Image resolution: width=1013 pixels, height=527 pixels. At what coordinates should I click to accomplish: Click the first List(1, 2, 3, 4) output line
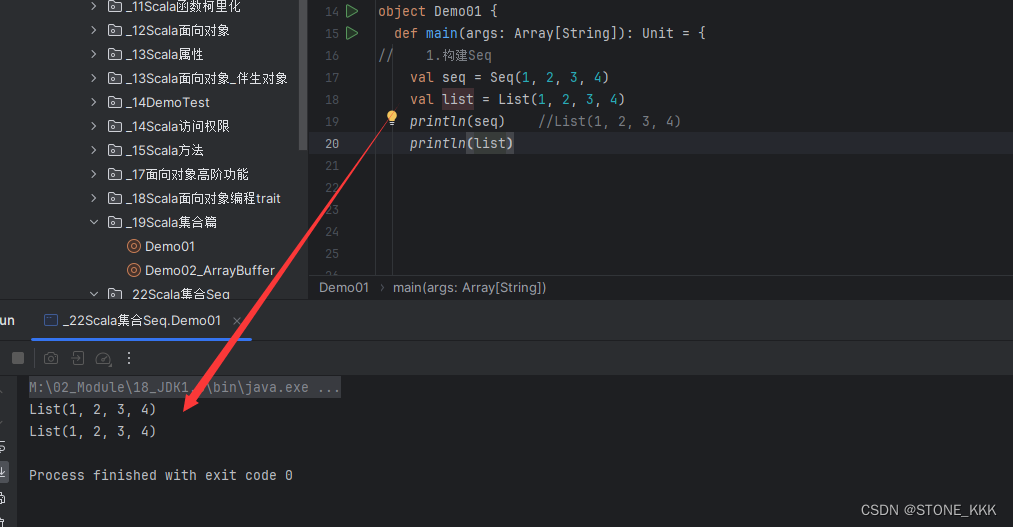(x=92, y=409)
